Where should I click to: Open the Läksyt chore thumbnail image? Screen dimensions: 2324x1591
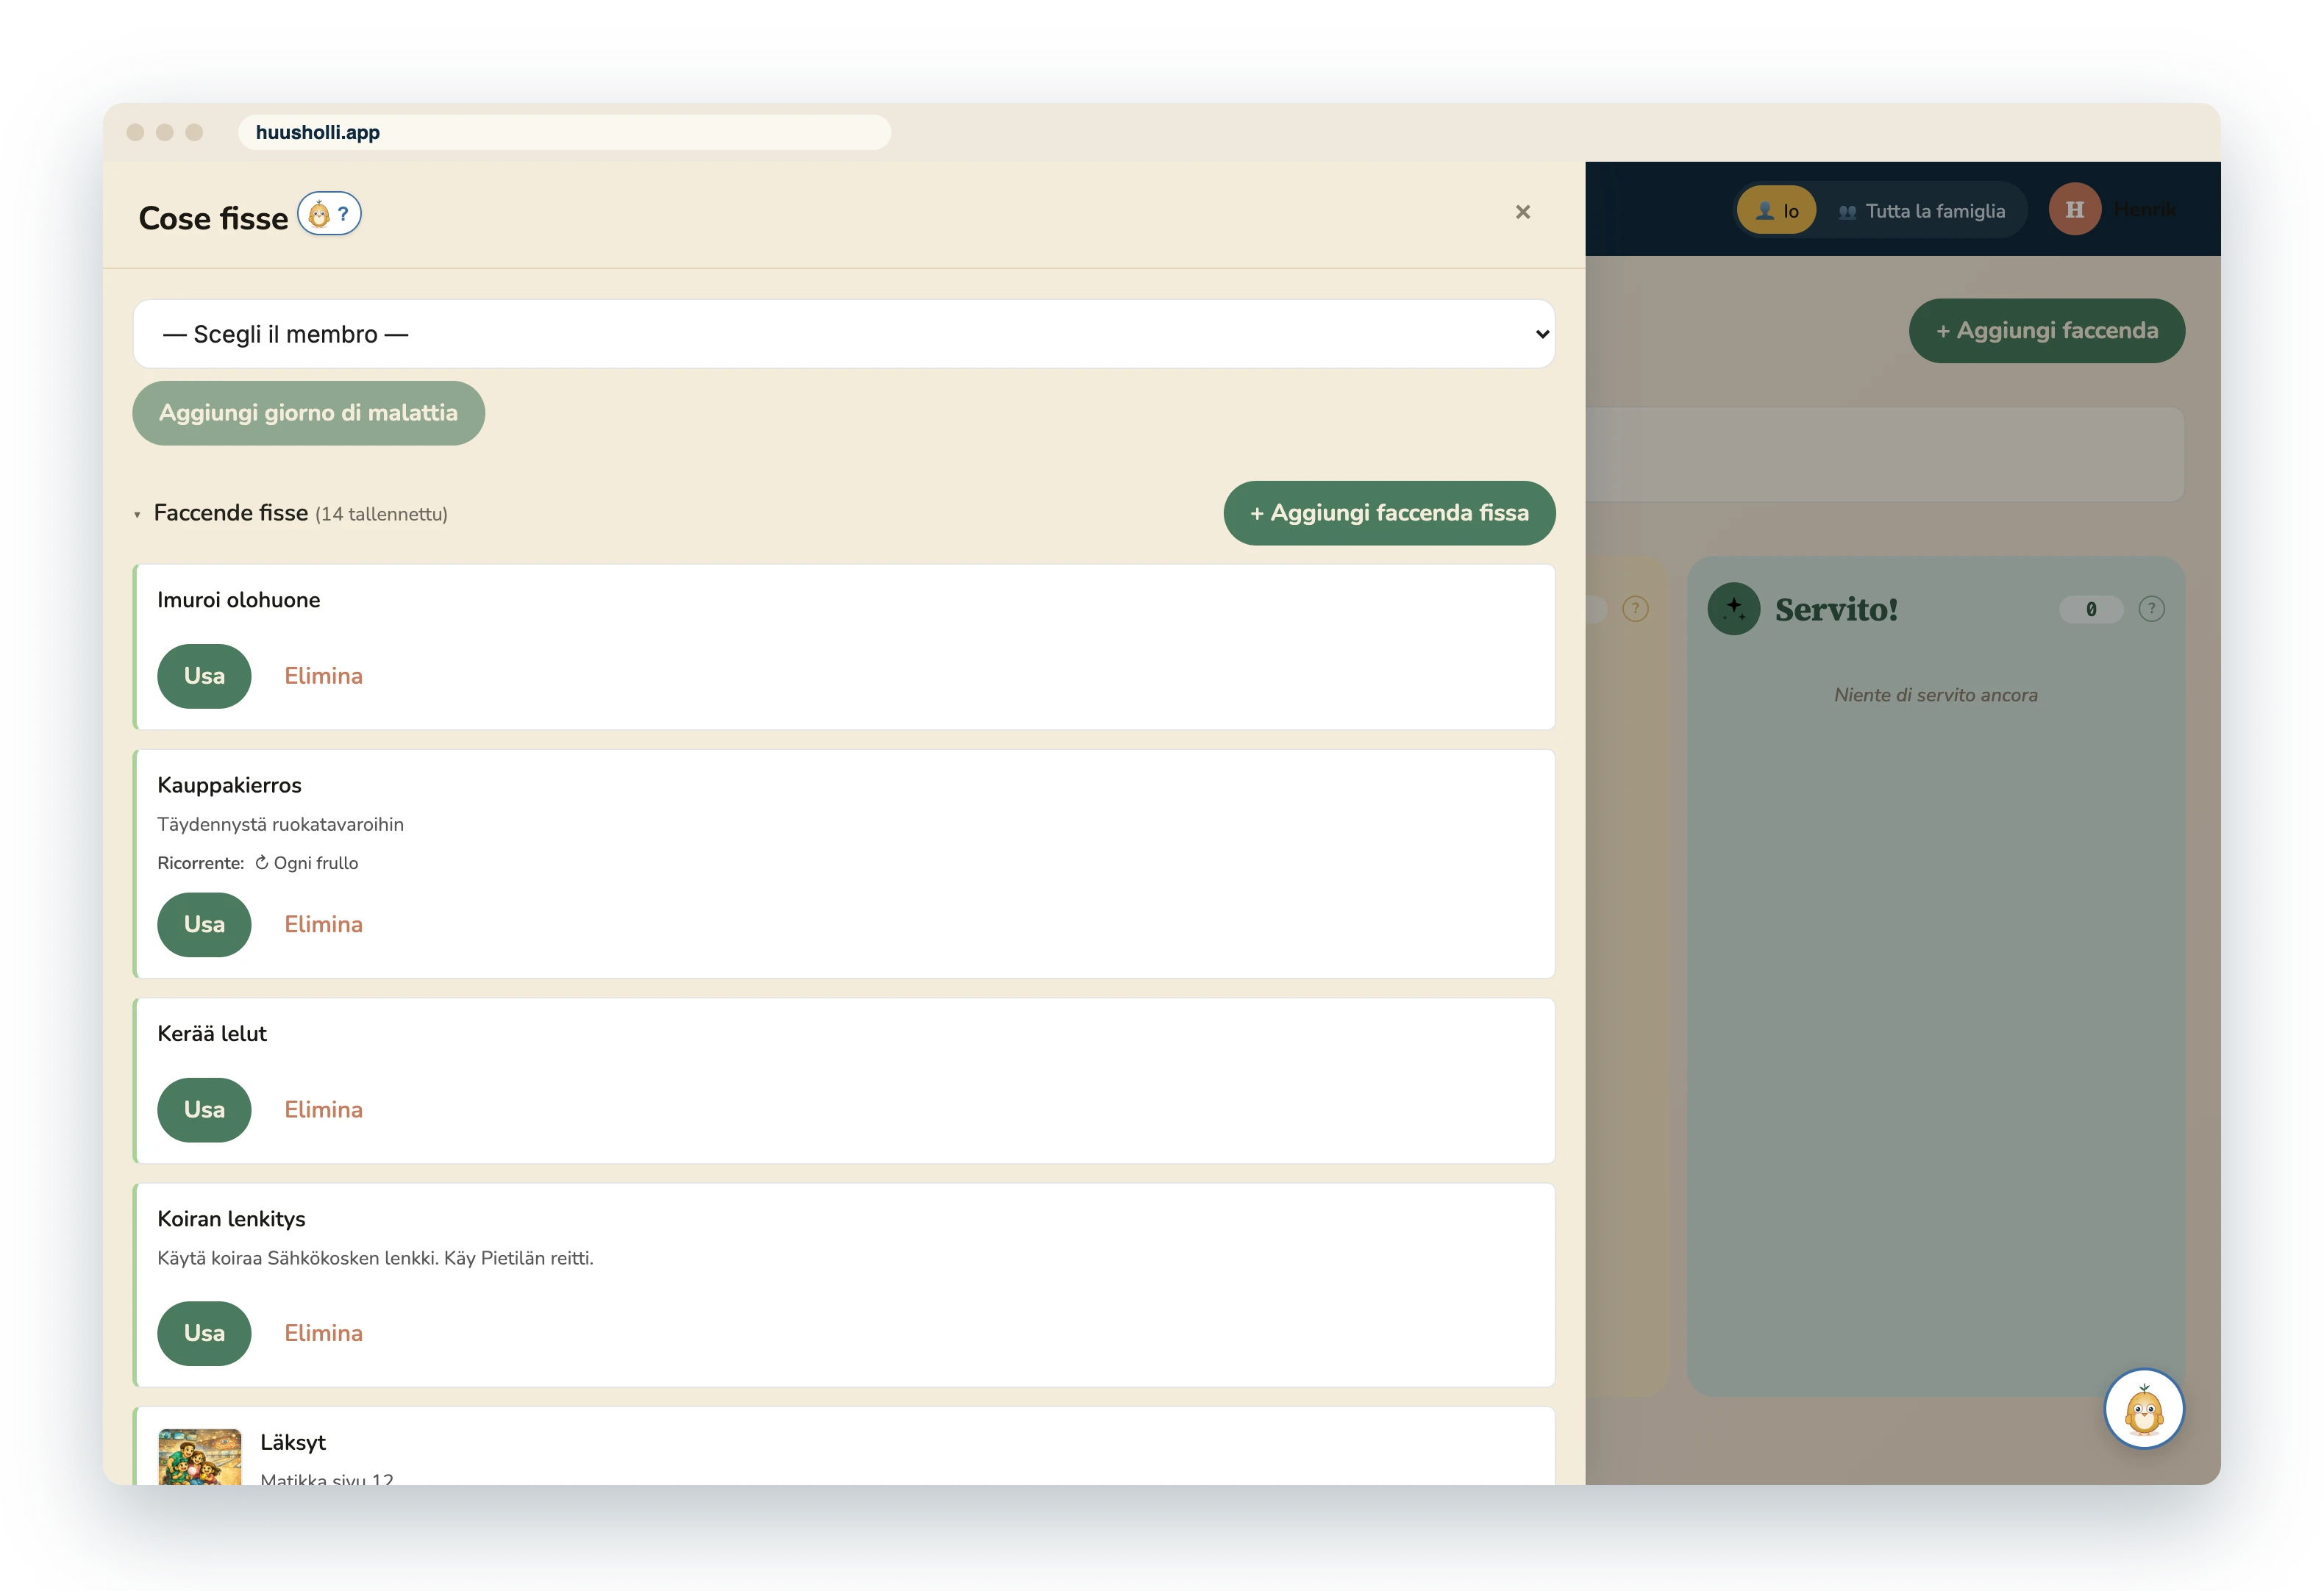tap(200, 1457)
